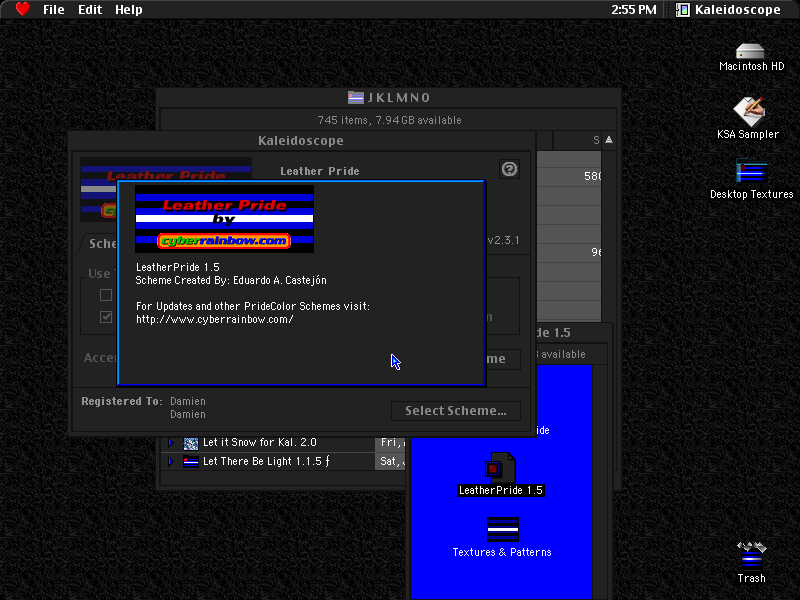
Task: Open the File menu
Action: (54, 10)
